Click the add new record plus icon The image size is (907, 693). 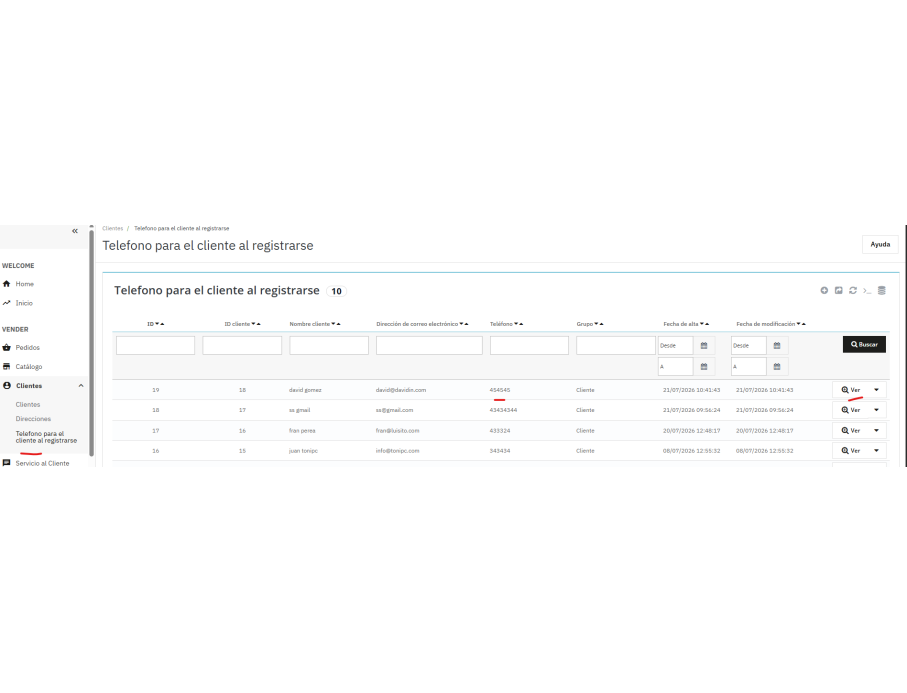point(824,290)
